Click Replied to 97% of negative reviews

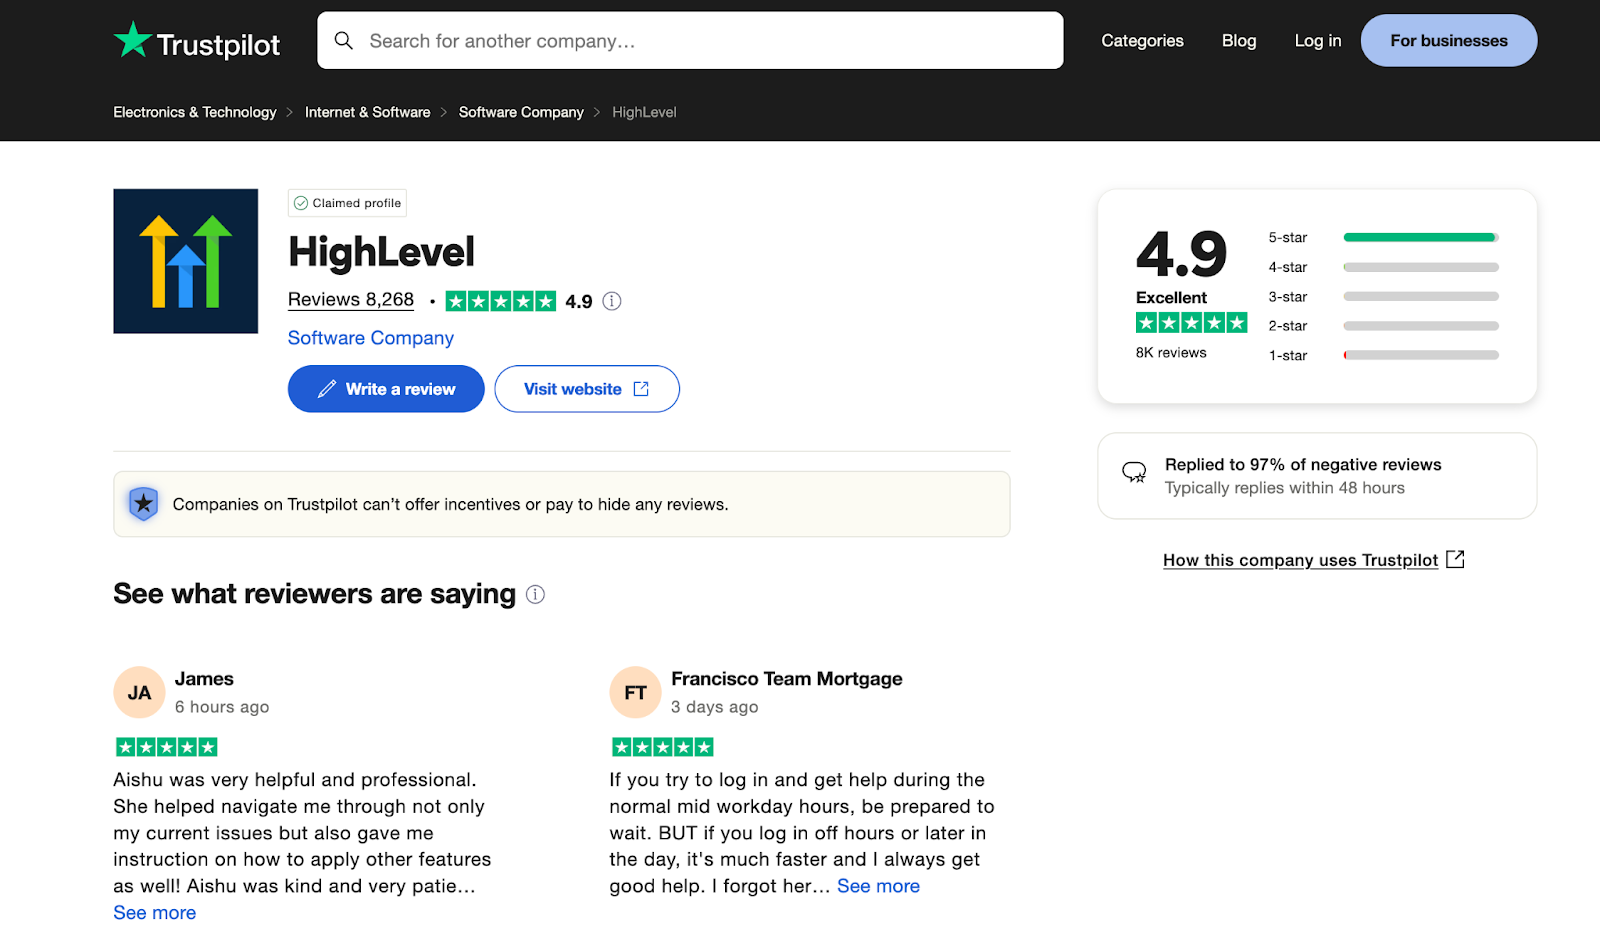click(1303, 465)
